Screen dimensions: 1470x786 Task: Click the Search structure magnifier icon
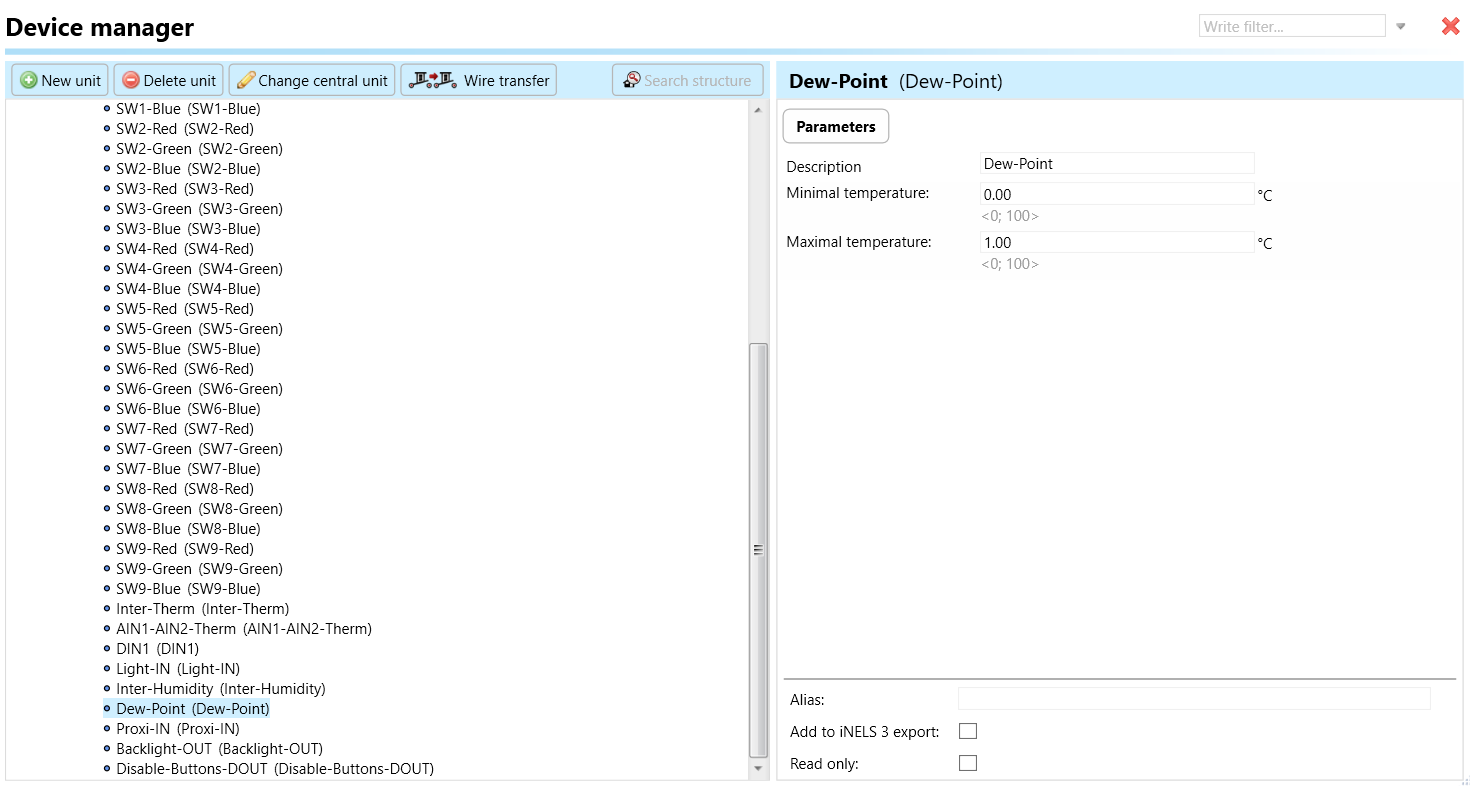[x=631, y=80]
